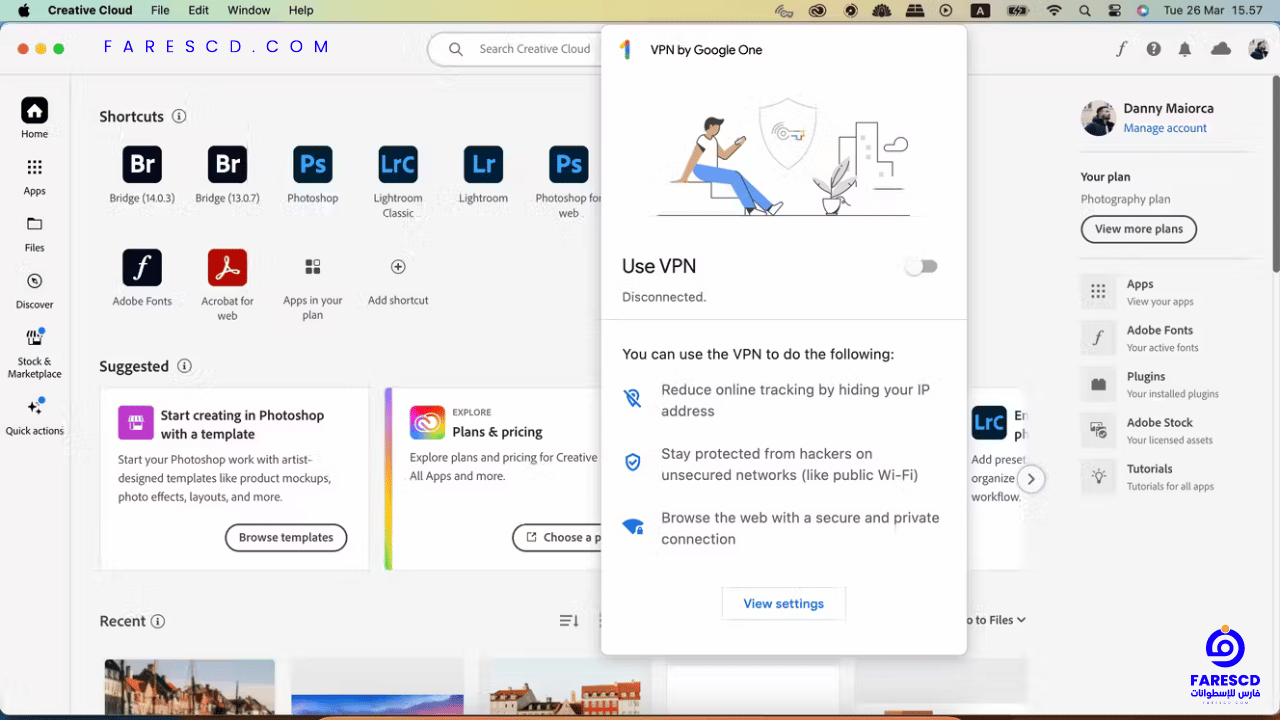Click the sort order icon in Recent

(569, 621)
